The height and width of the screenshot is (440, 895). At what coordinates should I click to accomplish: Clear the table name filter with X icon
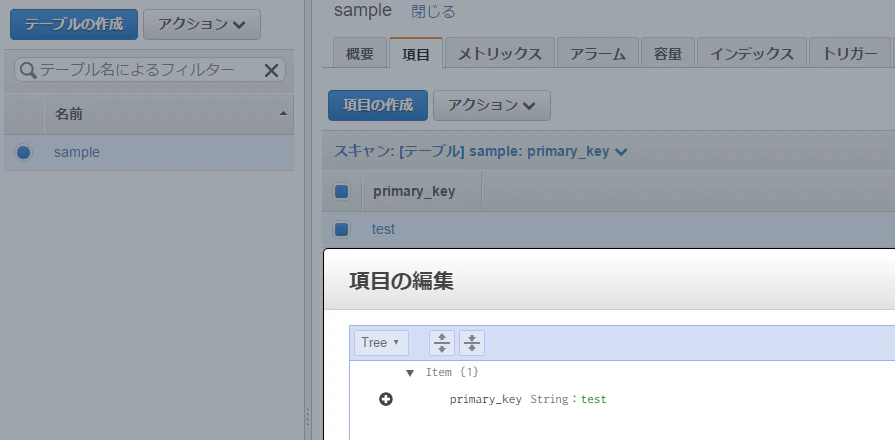coord(271,70)
